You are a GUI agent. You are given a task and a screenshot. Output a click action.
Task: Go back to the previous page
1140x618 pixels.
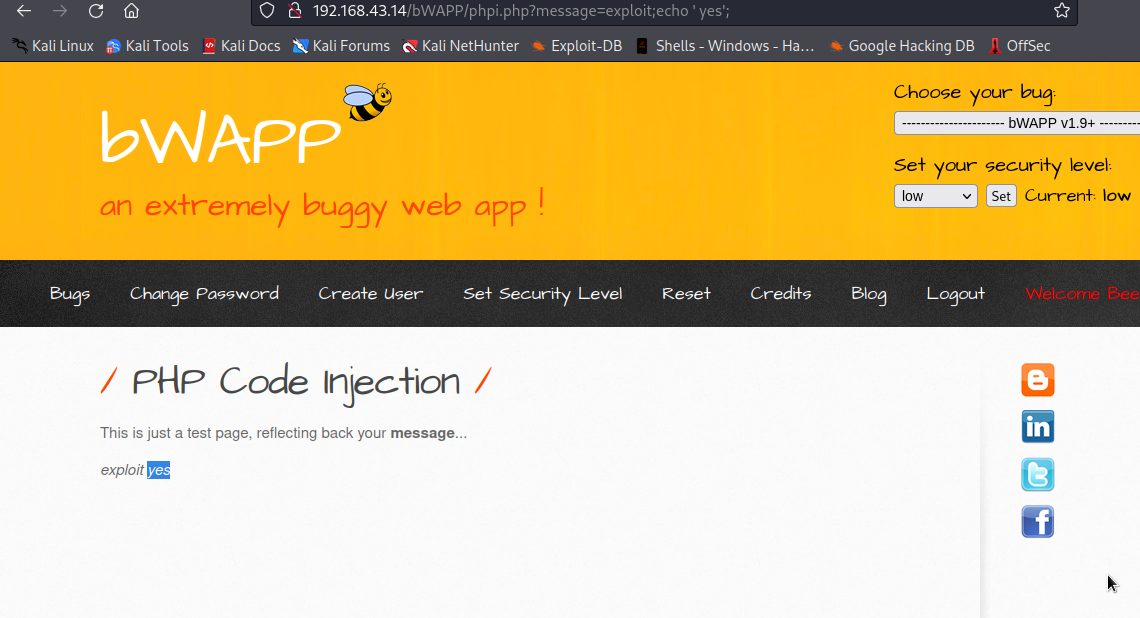pyautogui.click(x=24, y=11)
